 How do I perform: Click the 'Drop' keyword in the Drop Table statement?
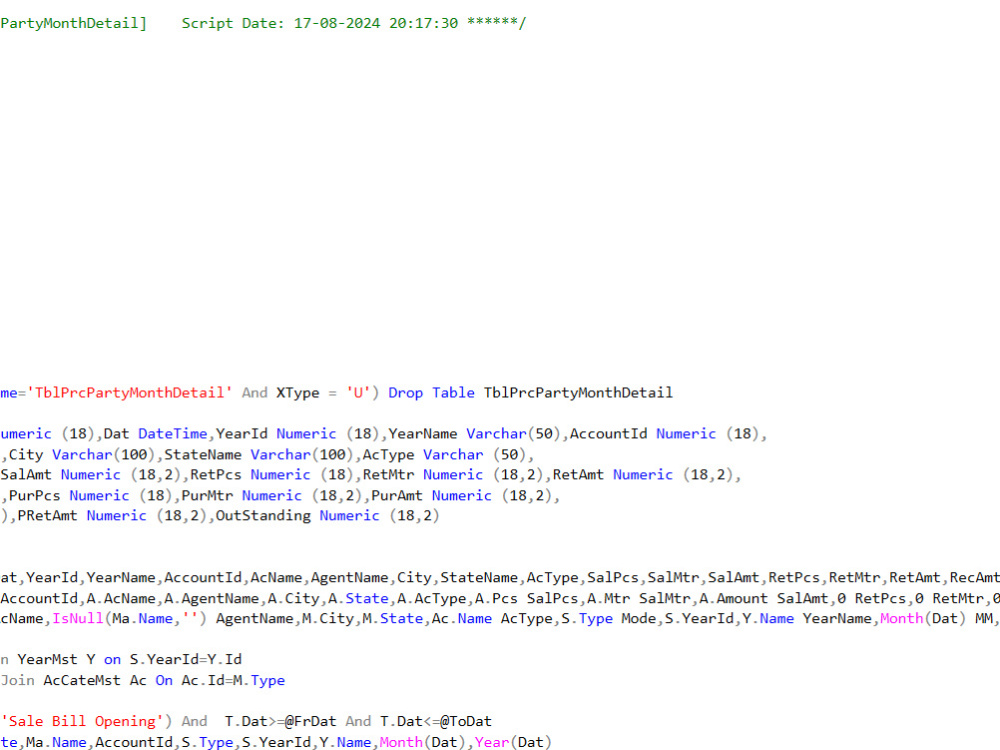[x=406, y=393]
